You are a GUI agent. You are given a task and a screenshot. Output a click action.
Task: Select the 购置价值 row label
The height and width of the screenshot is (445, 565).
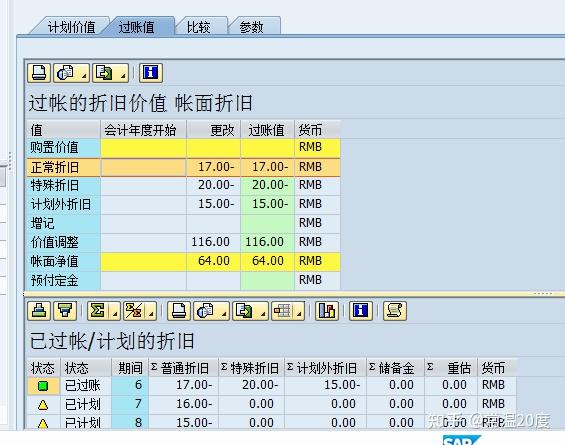tap(55, 148)
